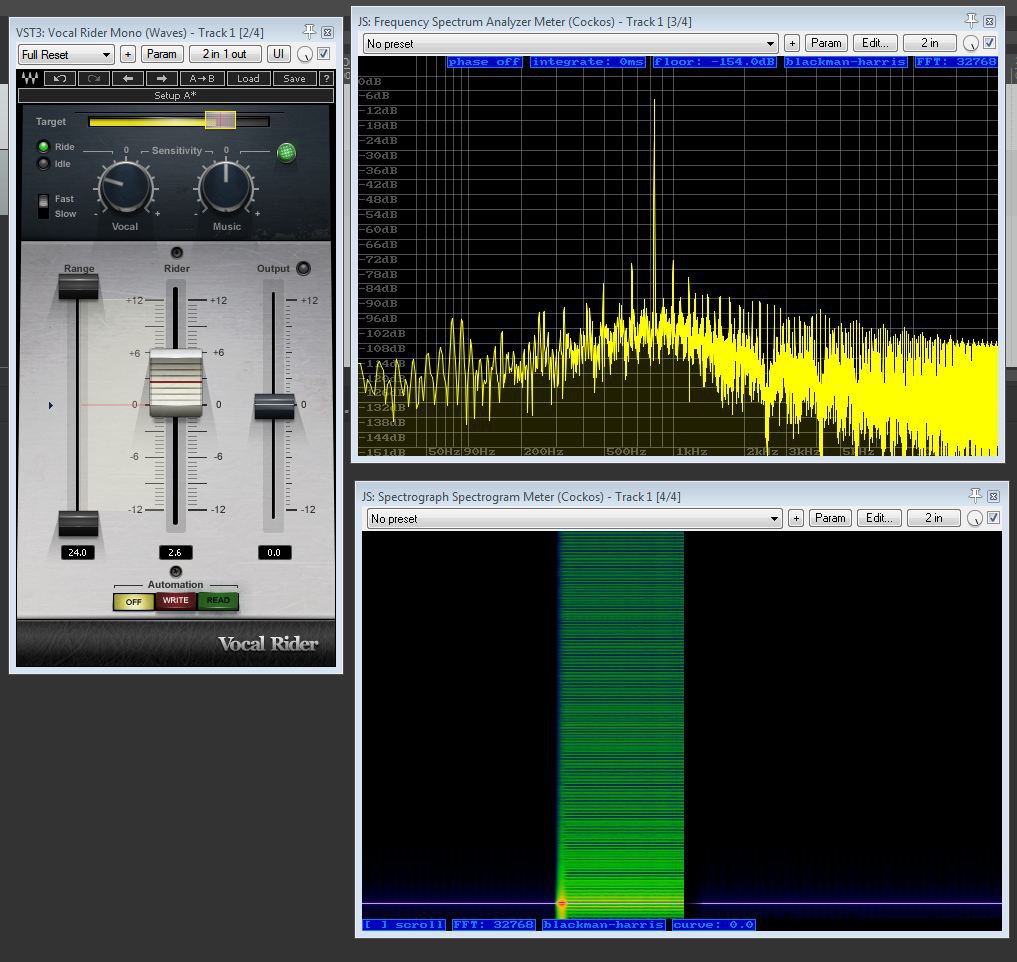Click the wet/dry knob in Frequency Spectrum Analyzer
Image resolution: width=1017 pixels, height=962 pixels.
(x=970, y=43)
